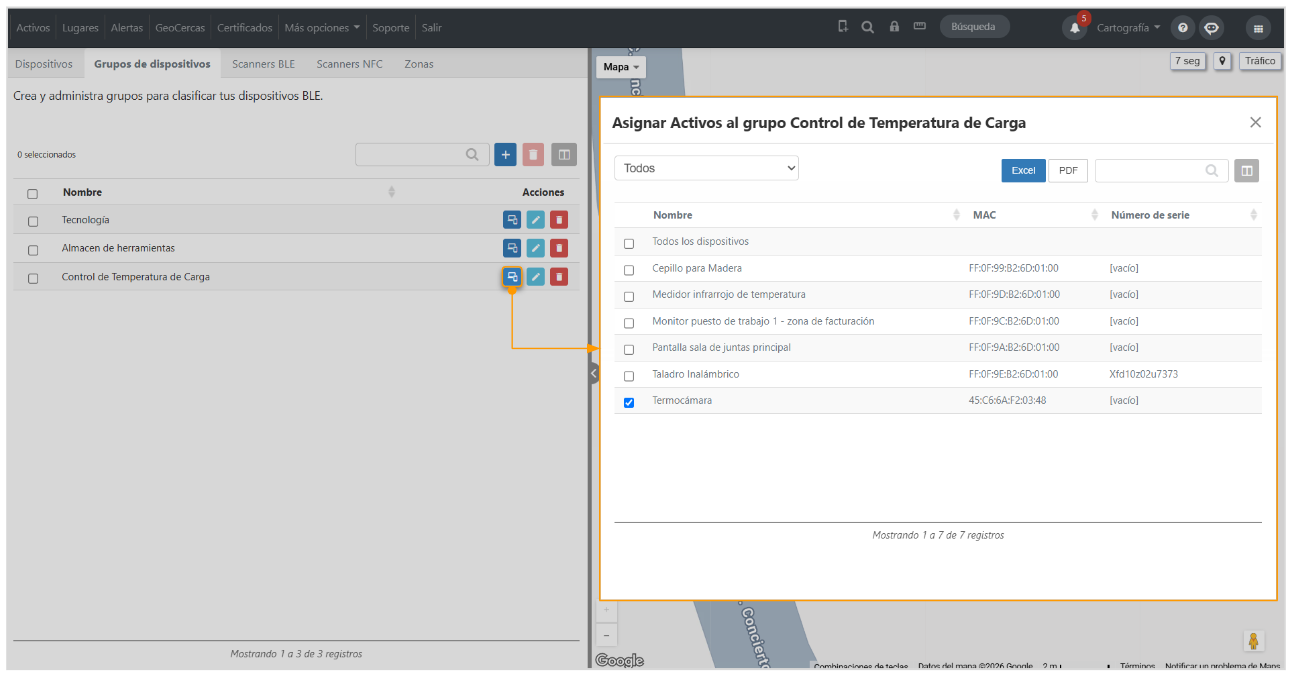Expand the Más opciones menu
This screenshot has height=675, width=1292.
point(322,28)
